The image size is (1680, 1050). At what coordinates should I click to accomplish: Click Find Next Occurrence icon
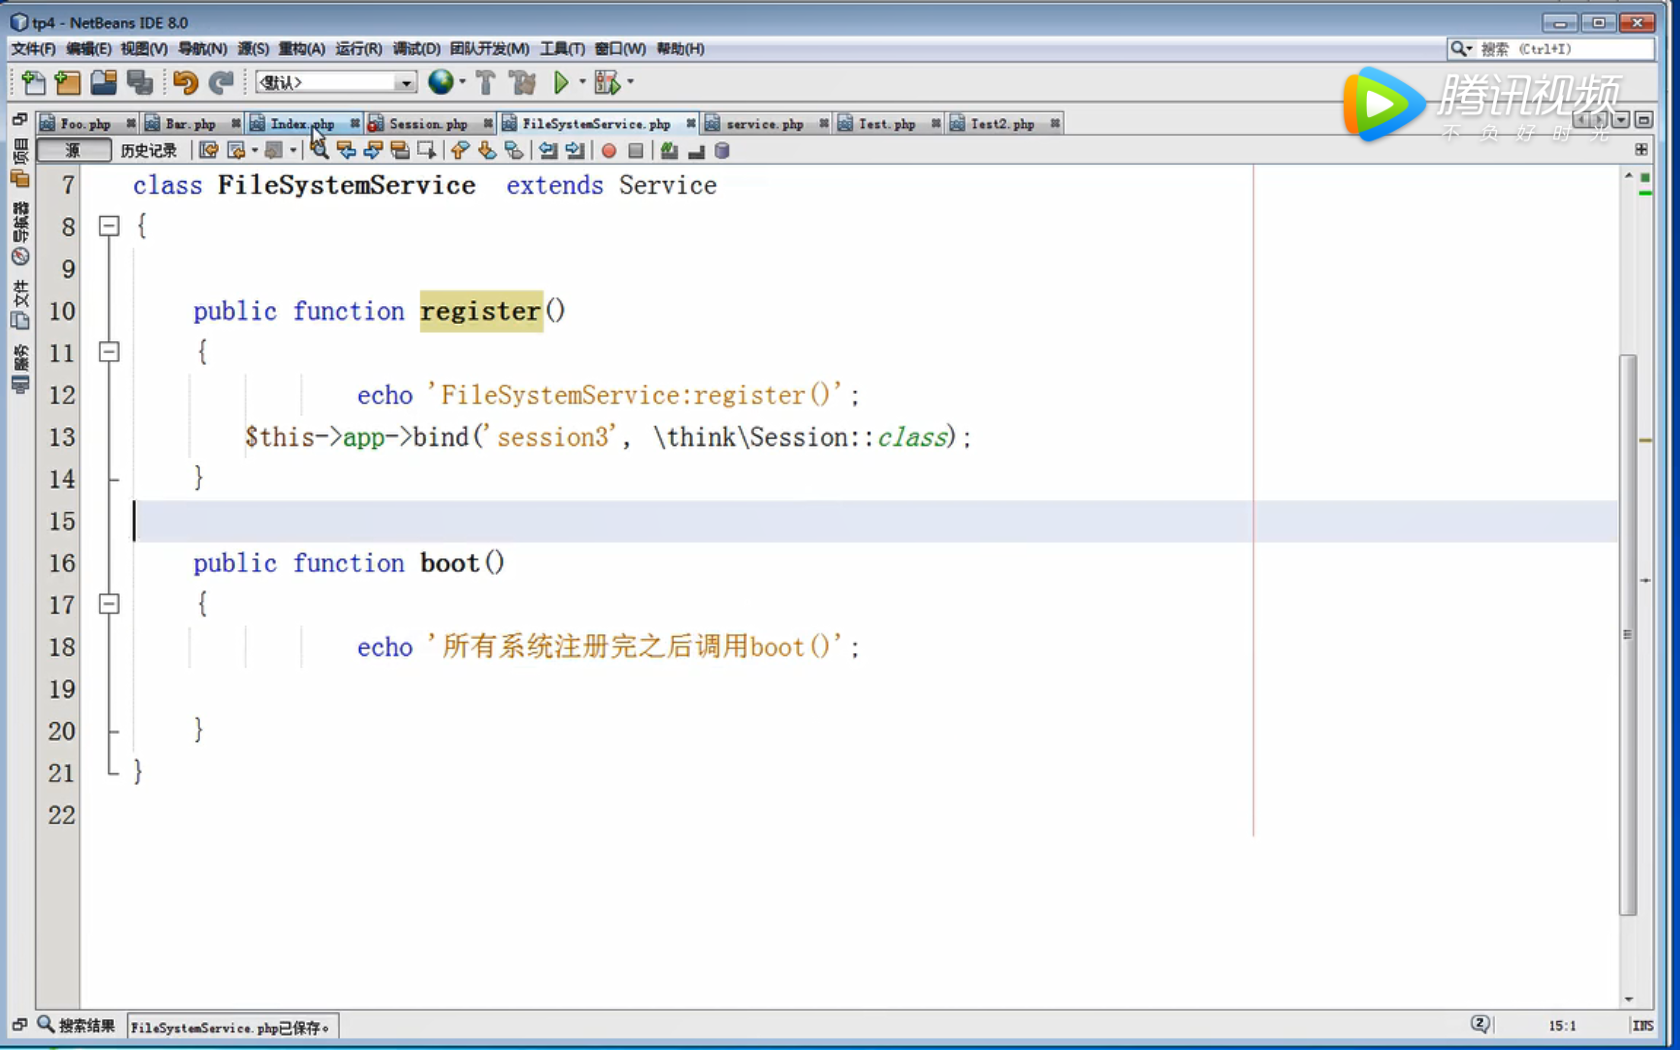(x=373, y=150)
